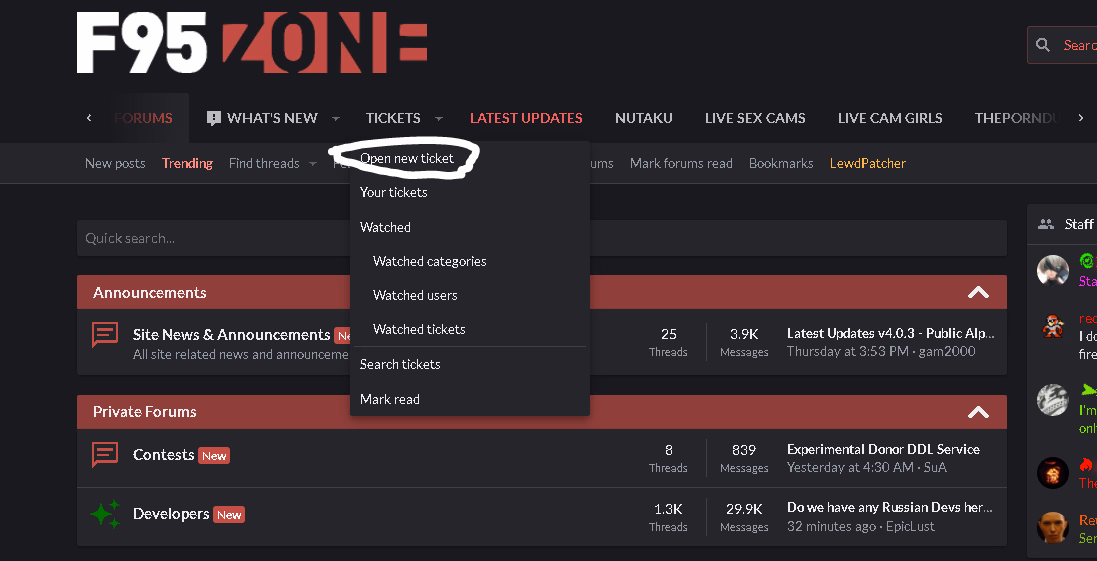Open Experimental Donor DDL Service thread
The height and width of the screenshot is (561, 1097).
coord(883,449)
